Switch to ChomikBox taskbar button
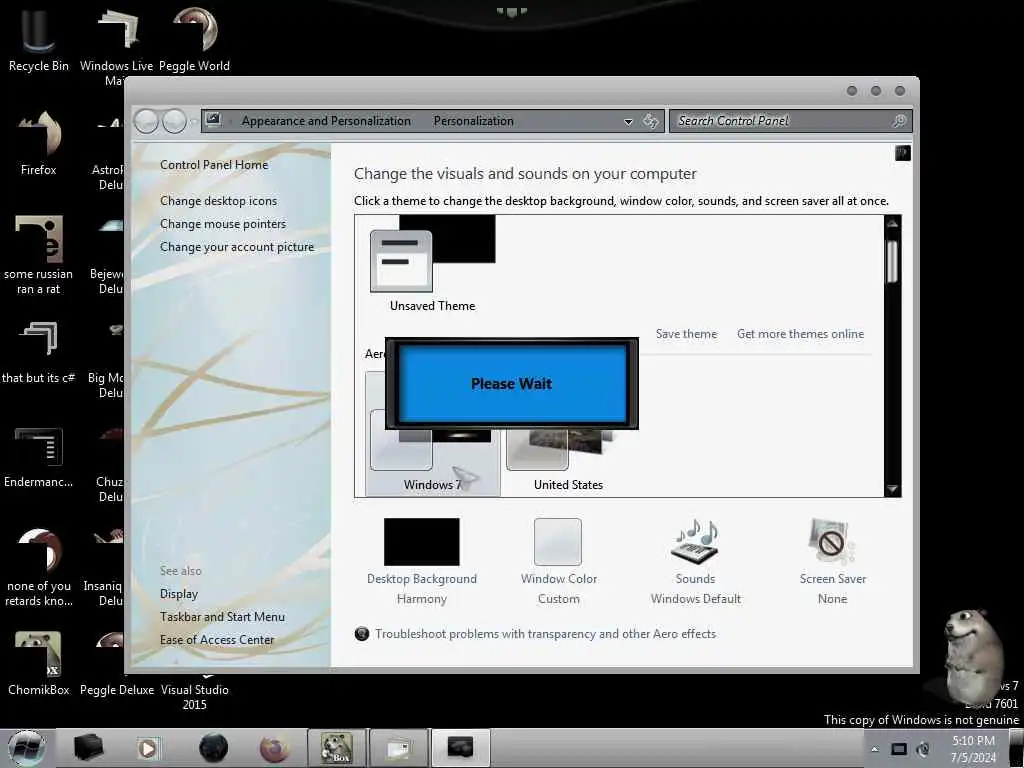The image size is (1024, 768). coord(336,748)
